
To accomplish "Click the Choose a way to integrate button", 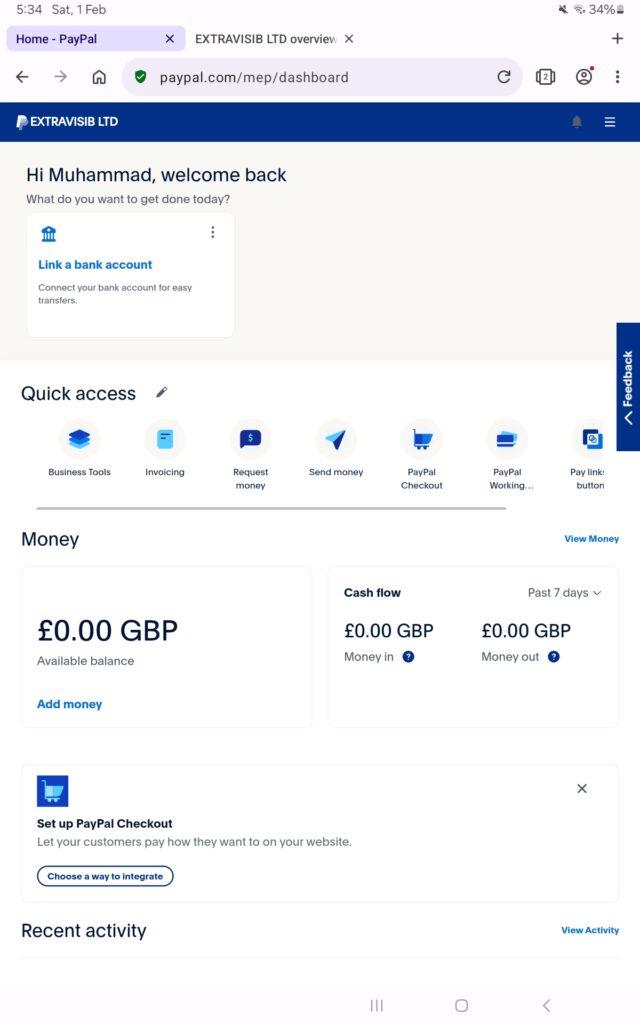I will [105, 876].
